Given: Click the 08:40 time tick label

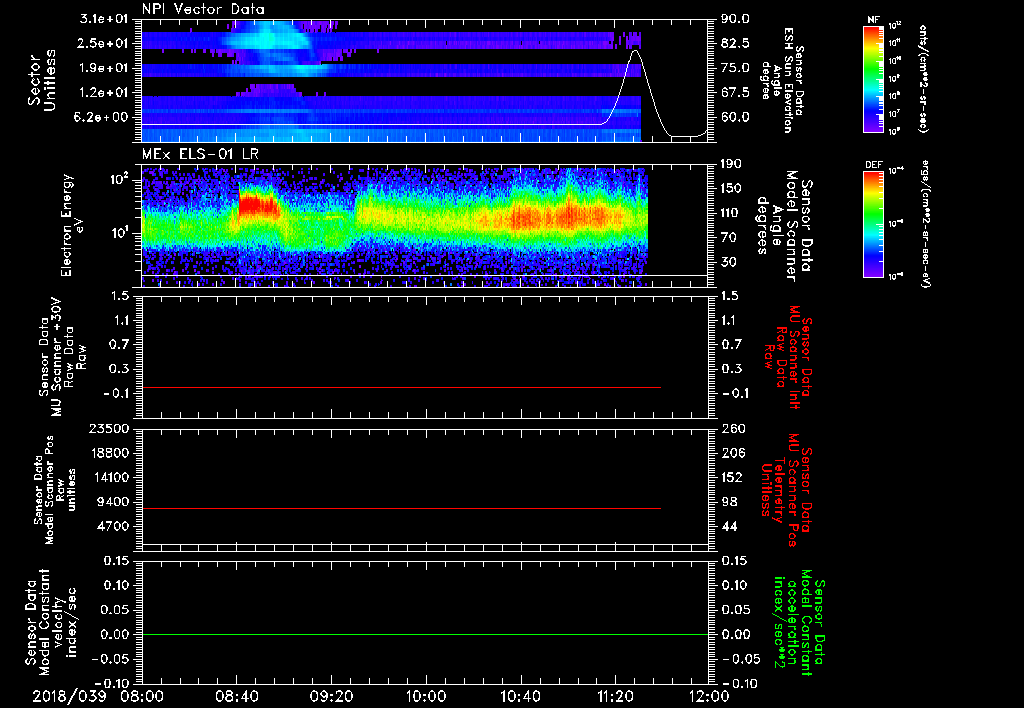Looking at the screenshot, I should tap(236, 696).
